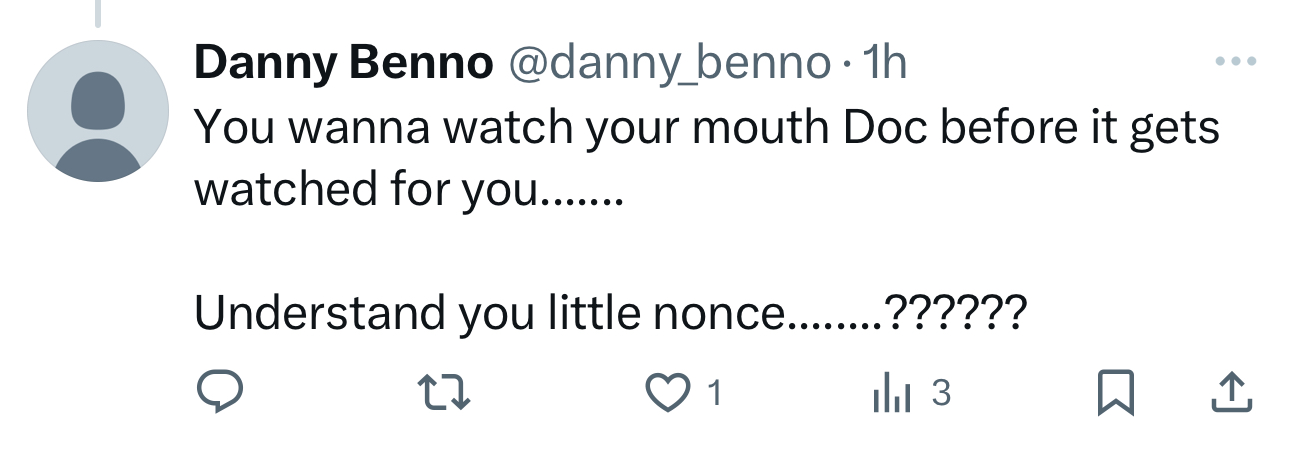The image size is (1290, 458).
Task: Click the text "watched for you......."
Action: tap(408, 188)
